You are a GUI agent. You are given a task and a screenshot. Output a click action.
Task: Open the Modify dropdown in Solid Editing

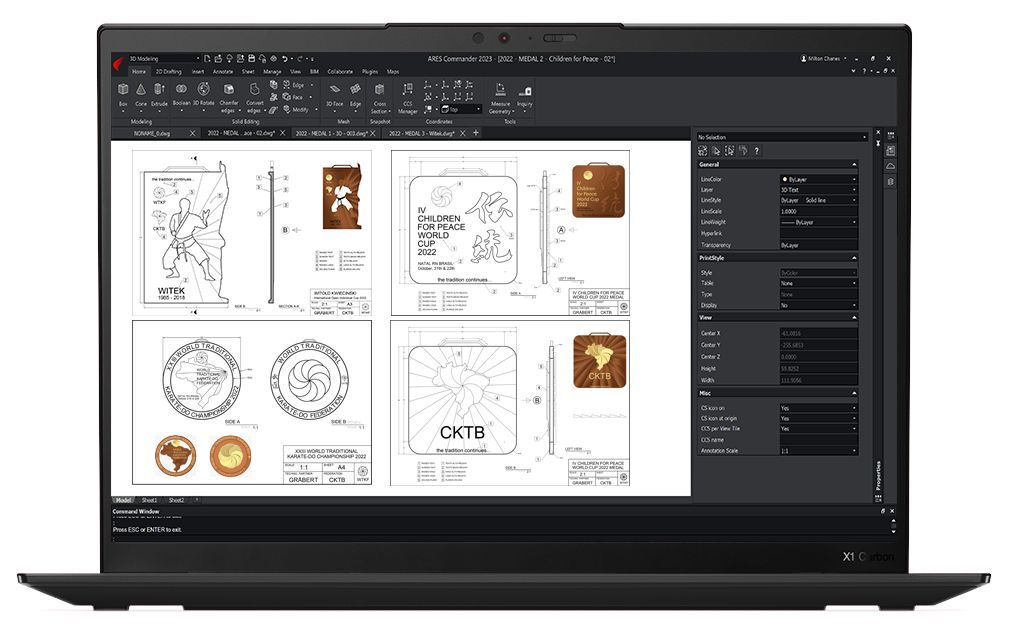click(301, 109)
